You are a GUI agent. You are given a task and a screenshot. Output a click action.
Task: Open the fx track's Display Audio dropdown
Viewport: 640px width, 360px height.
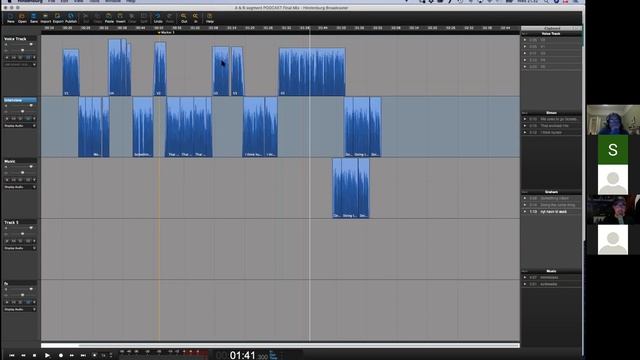[20, 309]
